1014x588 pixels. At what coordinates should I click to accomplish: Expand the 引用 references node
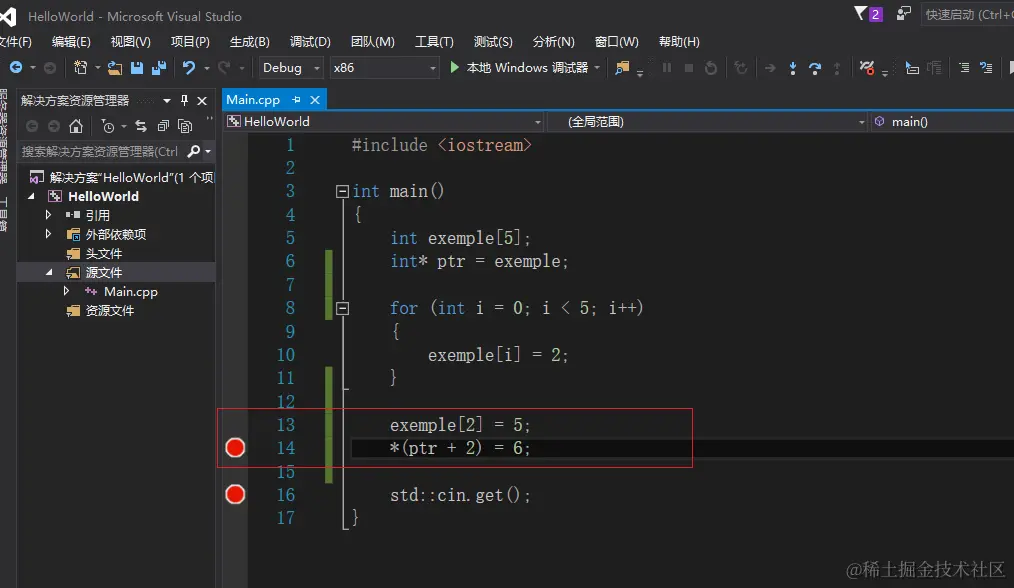(x=49, y=215)
